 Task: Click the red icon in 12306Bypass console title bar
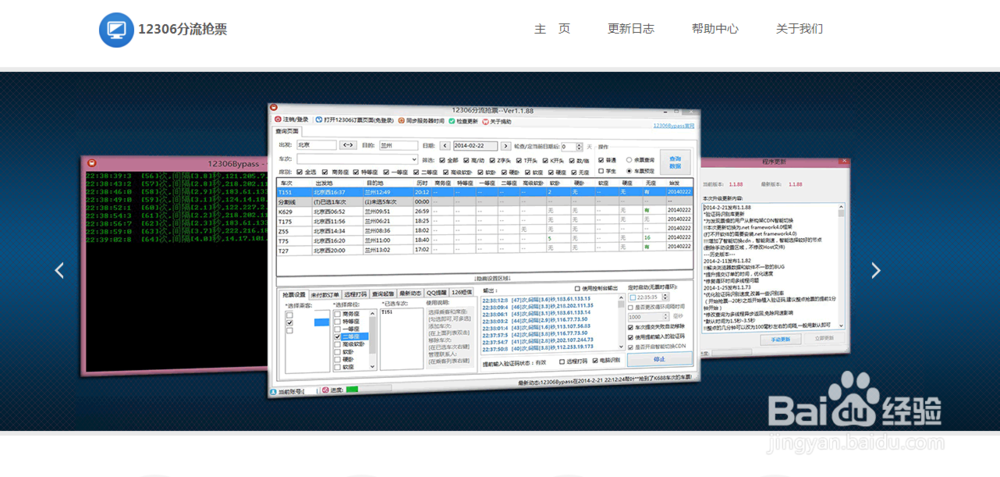pyautogui.click(x=91, y=163)
